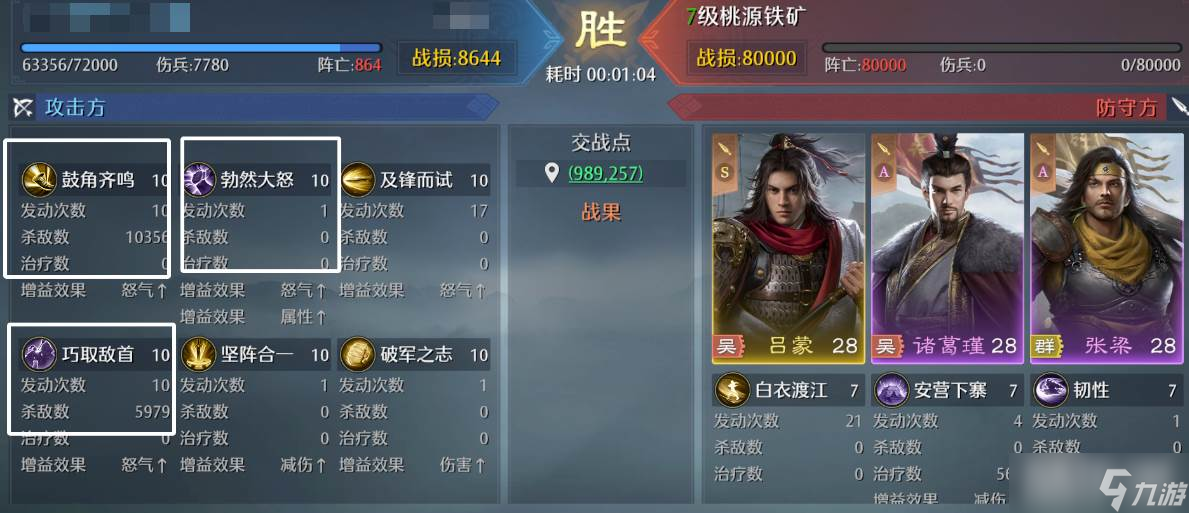Click the attacker troop strength bar
Image resolution: width=1189 pixels, height=513 pixels.
201,48
